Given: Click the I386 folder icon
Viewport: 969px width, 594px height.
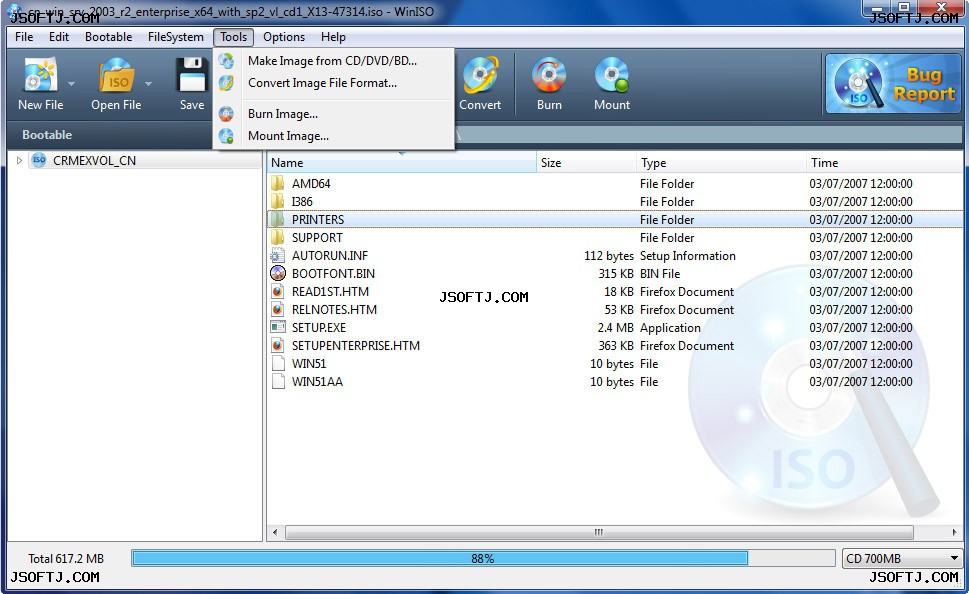Looking at the screenshot, I should [x=278, y=202].
